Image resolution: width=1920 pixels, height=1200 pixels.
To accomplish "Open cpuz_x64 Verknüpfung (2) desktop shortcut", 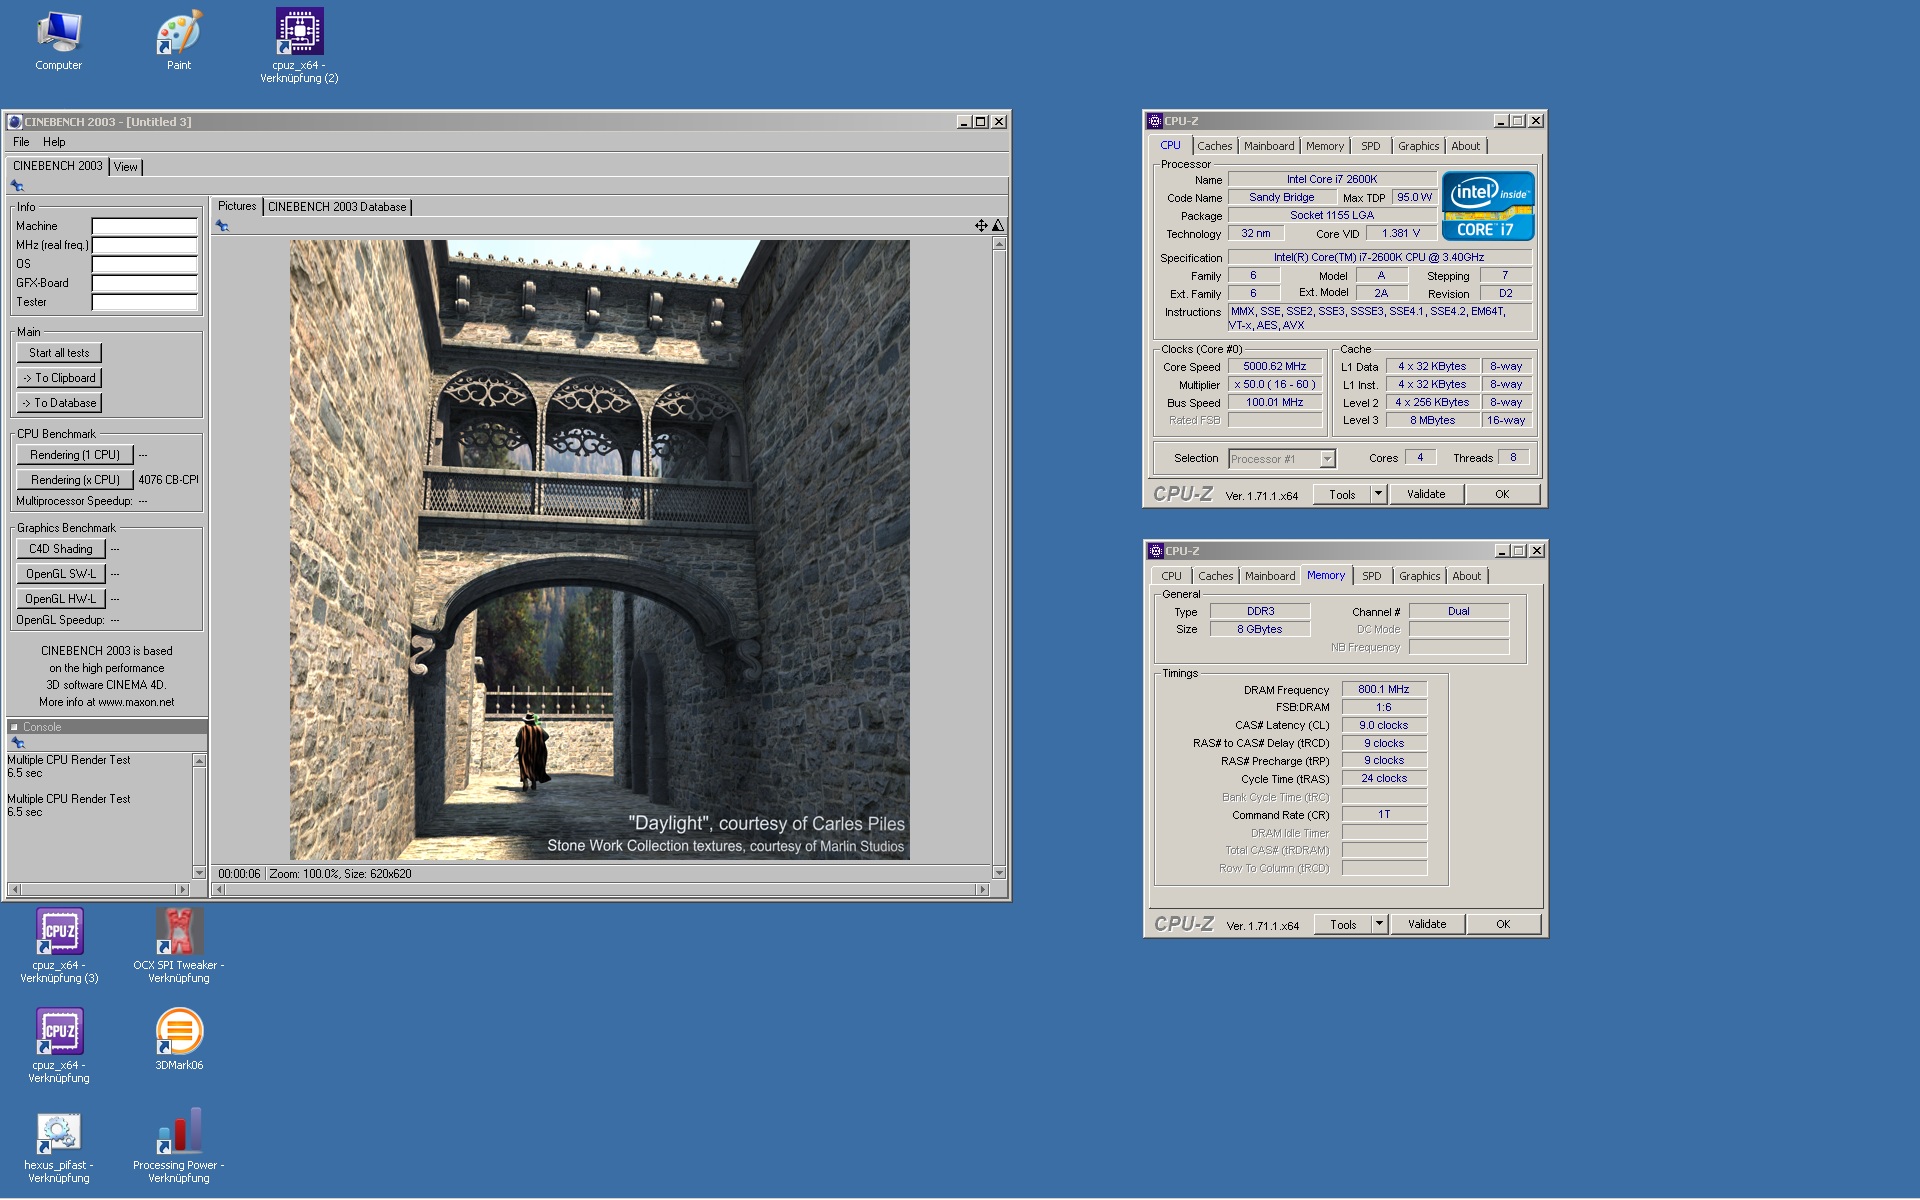I will tap(299, 46).
